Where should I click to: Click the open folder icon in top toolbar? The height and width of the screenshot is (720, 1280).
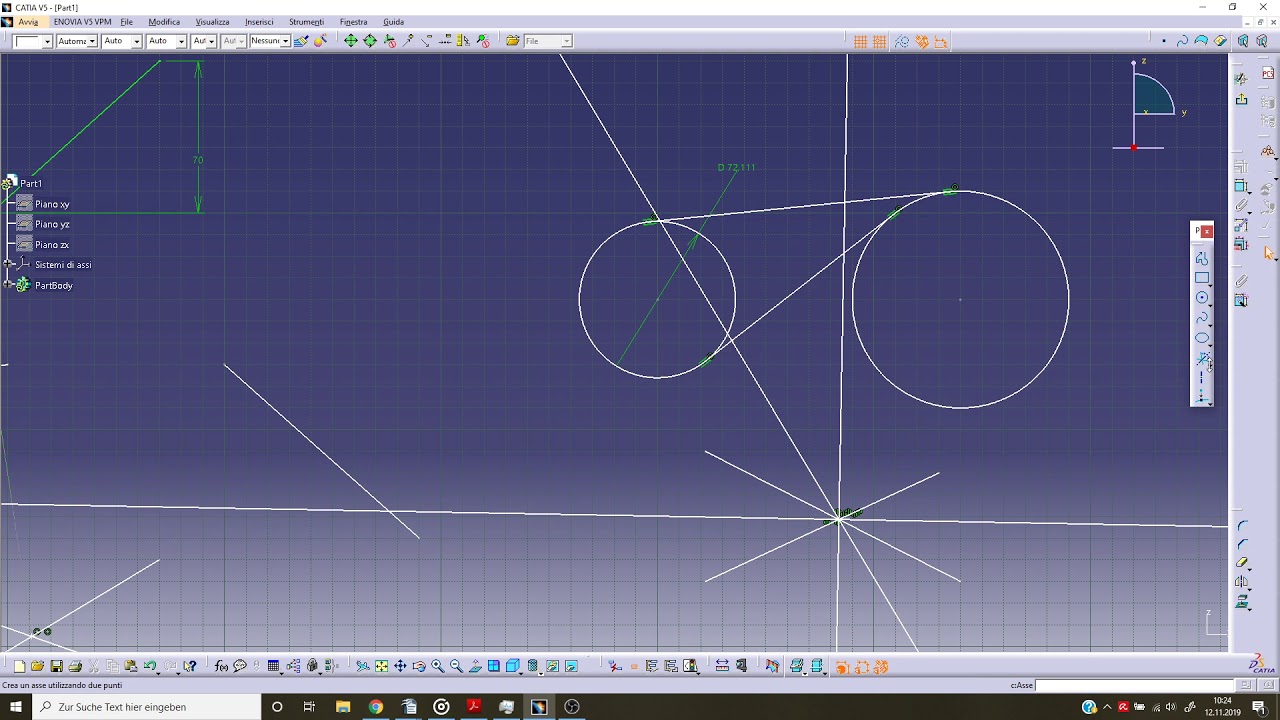pyautogui.click(x=513, y=41)
